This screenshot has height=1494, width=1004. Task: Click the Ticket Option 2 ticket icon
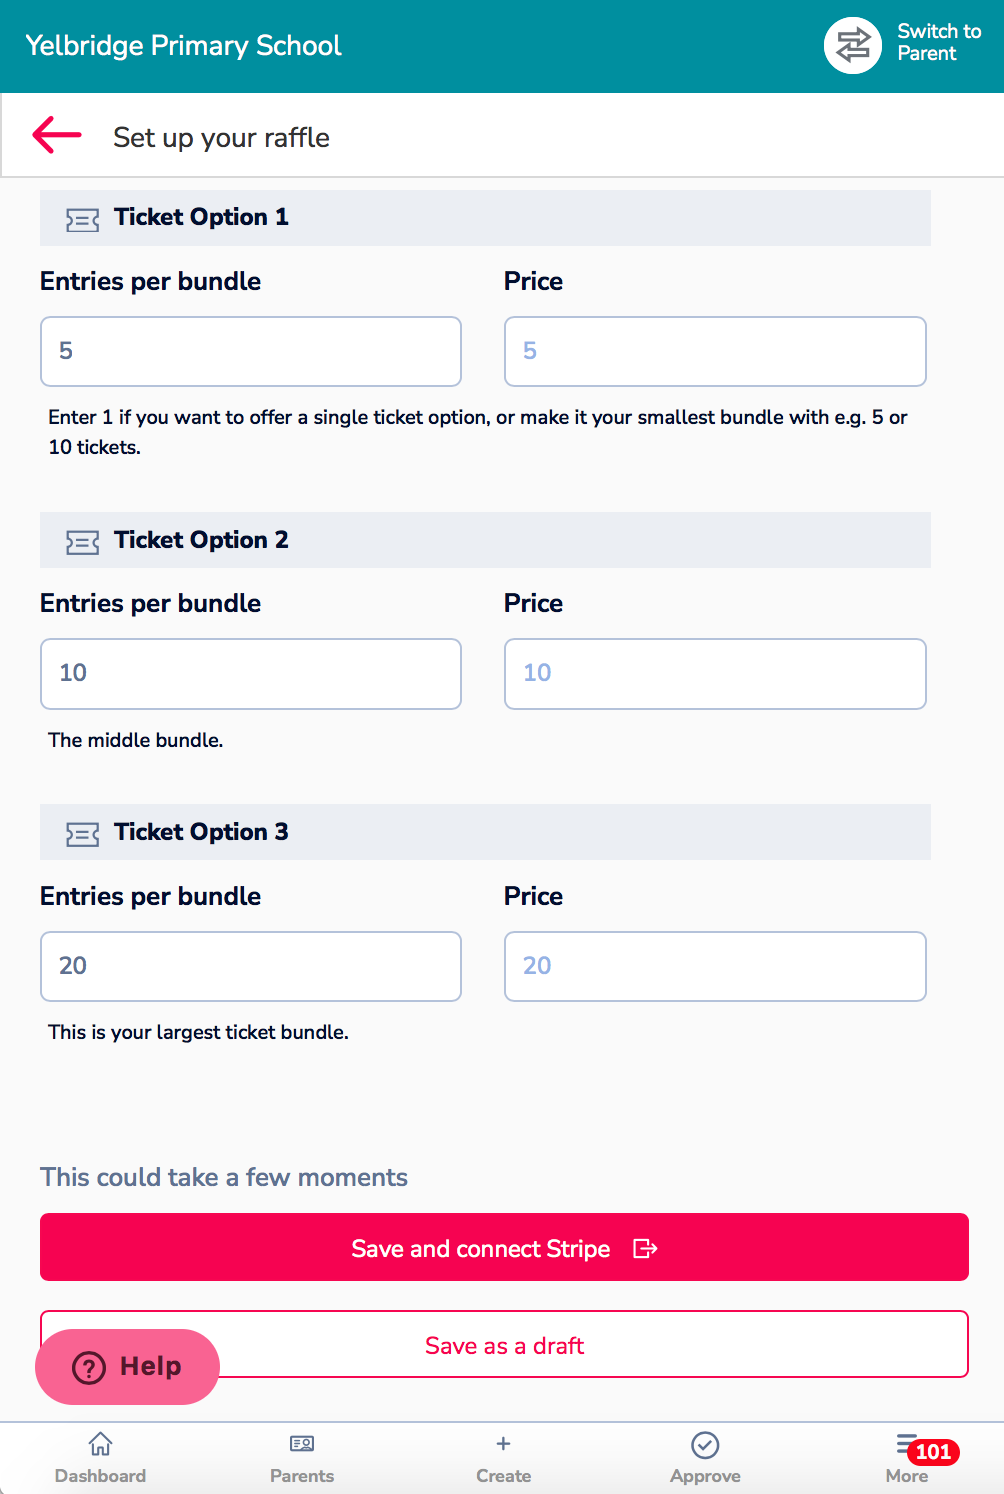82,542
